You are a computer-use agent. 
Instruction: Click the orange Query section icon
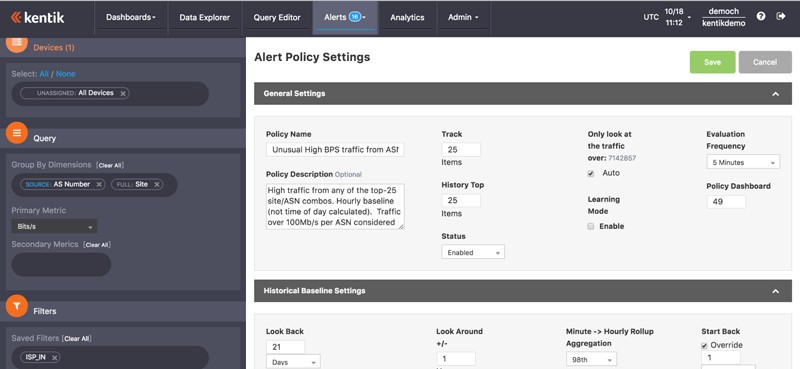(x=17, y=133)
